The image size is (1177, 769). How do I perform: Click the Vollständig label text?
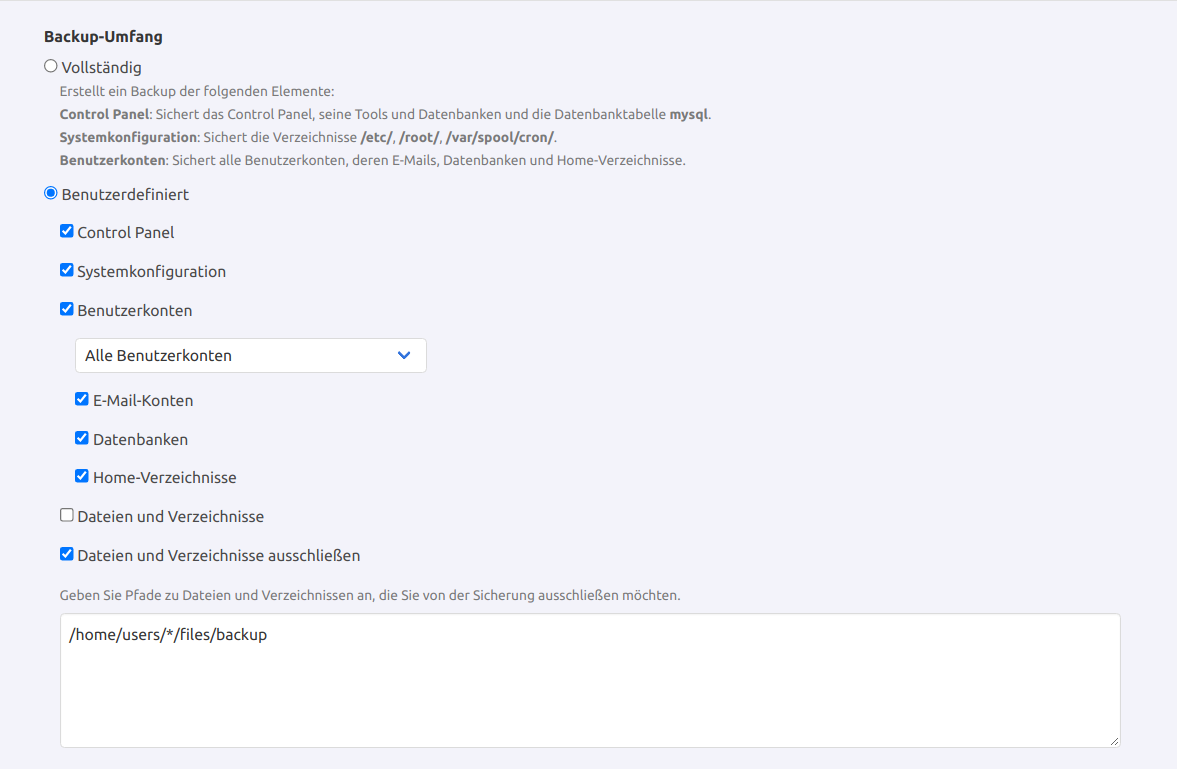102,68
